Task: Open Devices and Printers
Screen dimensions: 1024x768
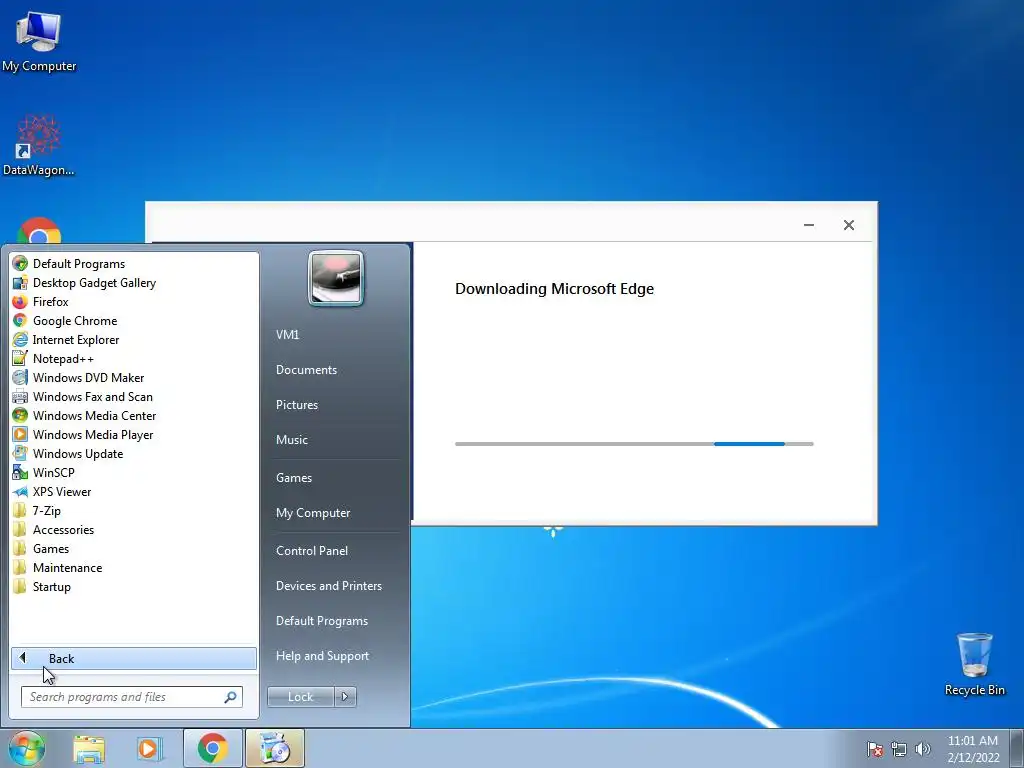Action: (x=328, y=586)
